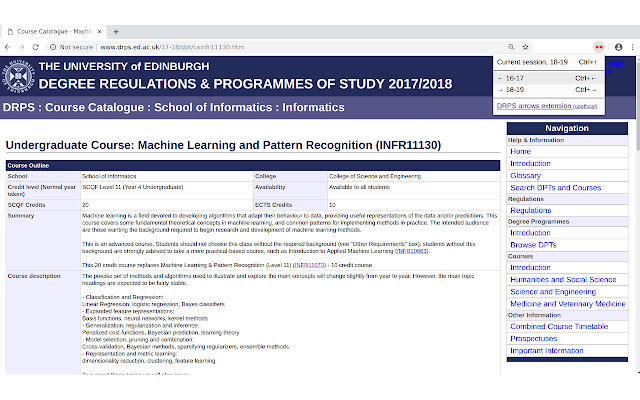The height and width of the screenshot is (400, 640).
Task: Bookmark this page with the star icon
Action: pos(525,47)
